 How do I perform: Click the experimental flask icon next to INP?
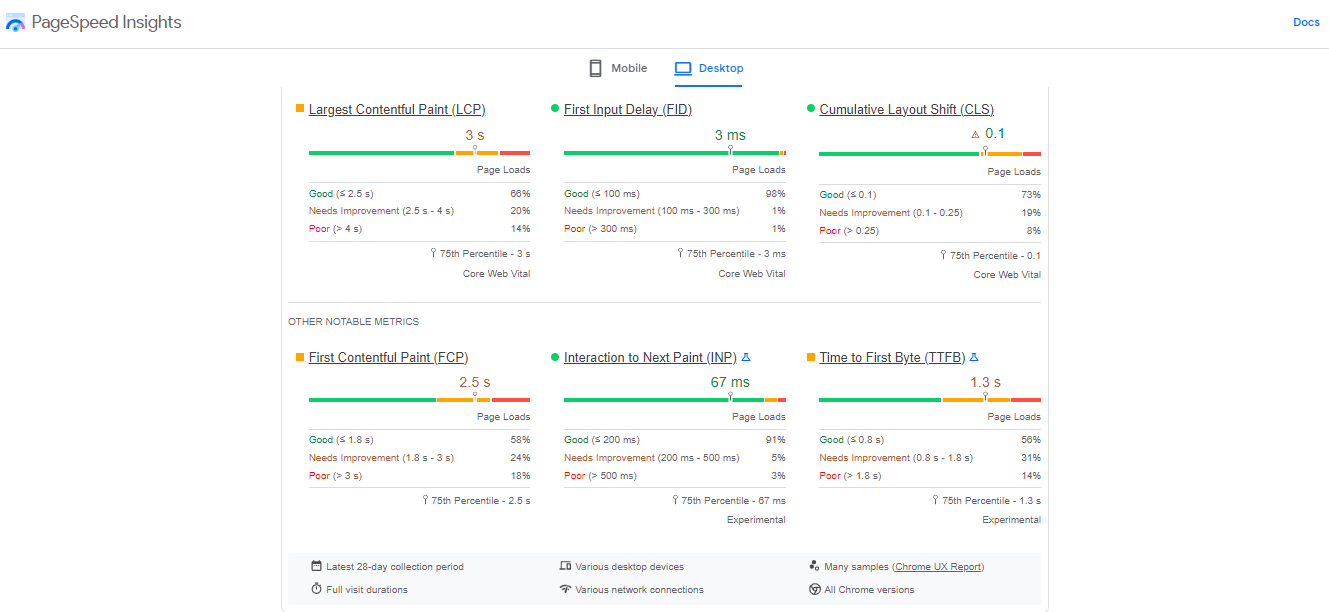(x=746, y=357)
